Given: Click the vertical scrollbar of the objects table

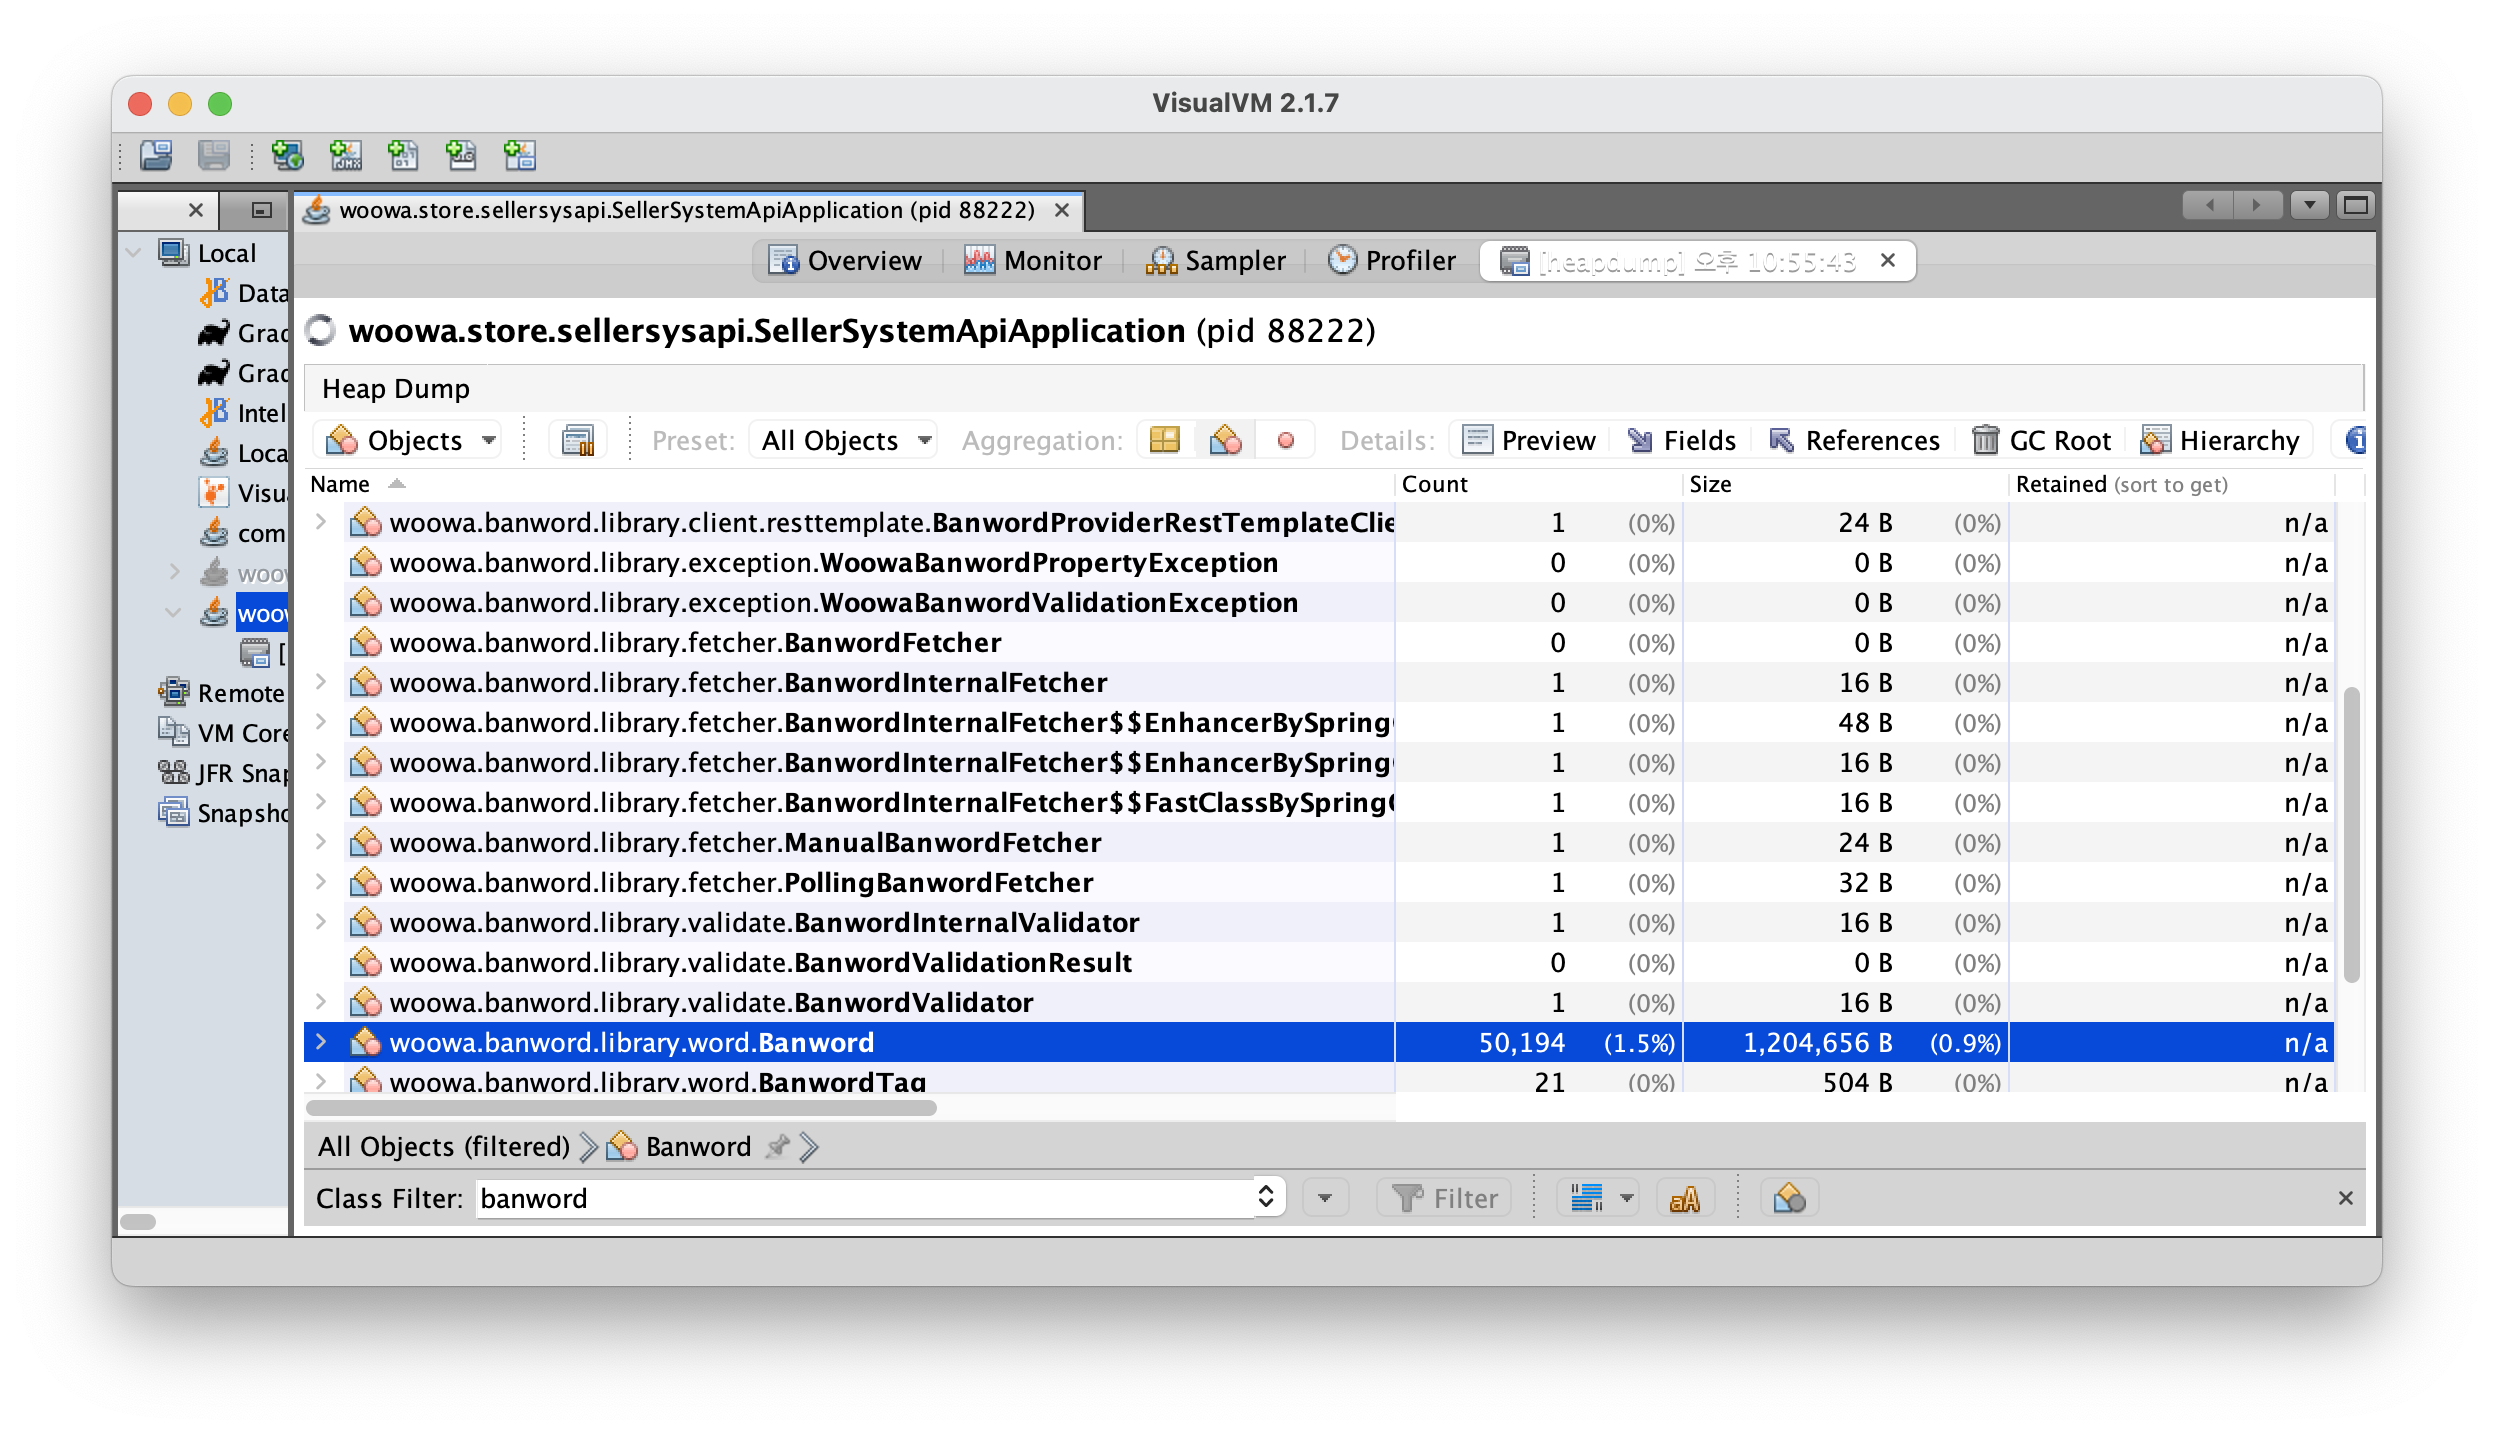Looking at the screenshot, I should coord(2352,835).
